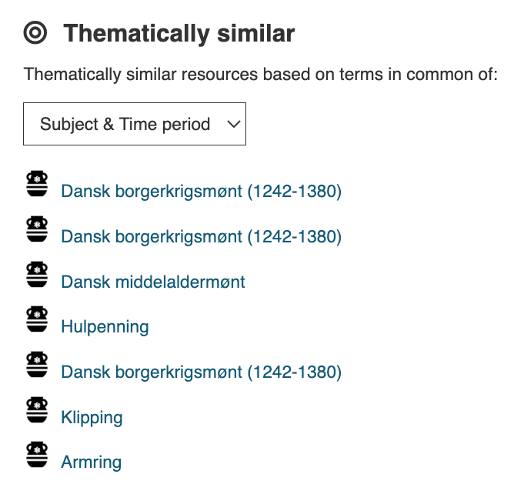The height and width of the screenshot is (492, 514).
Task: Open the first Dansk borgerkrigsmønt (1242-1380) link
Action: pyautogui.click(x=201, y=191)
